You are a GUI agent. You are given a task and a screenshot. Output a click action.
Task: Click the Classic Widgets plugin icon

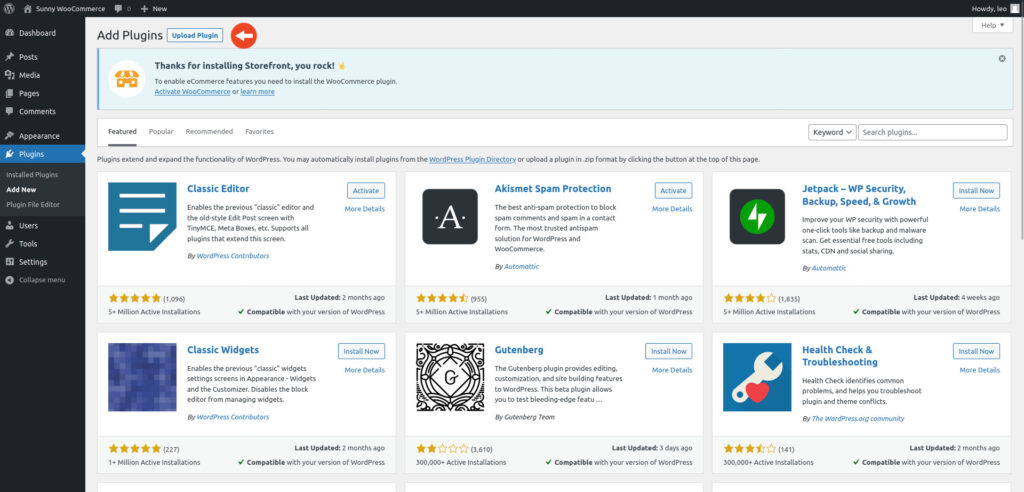142,377
